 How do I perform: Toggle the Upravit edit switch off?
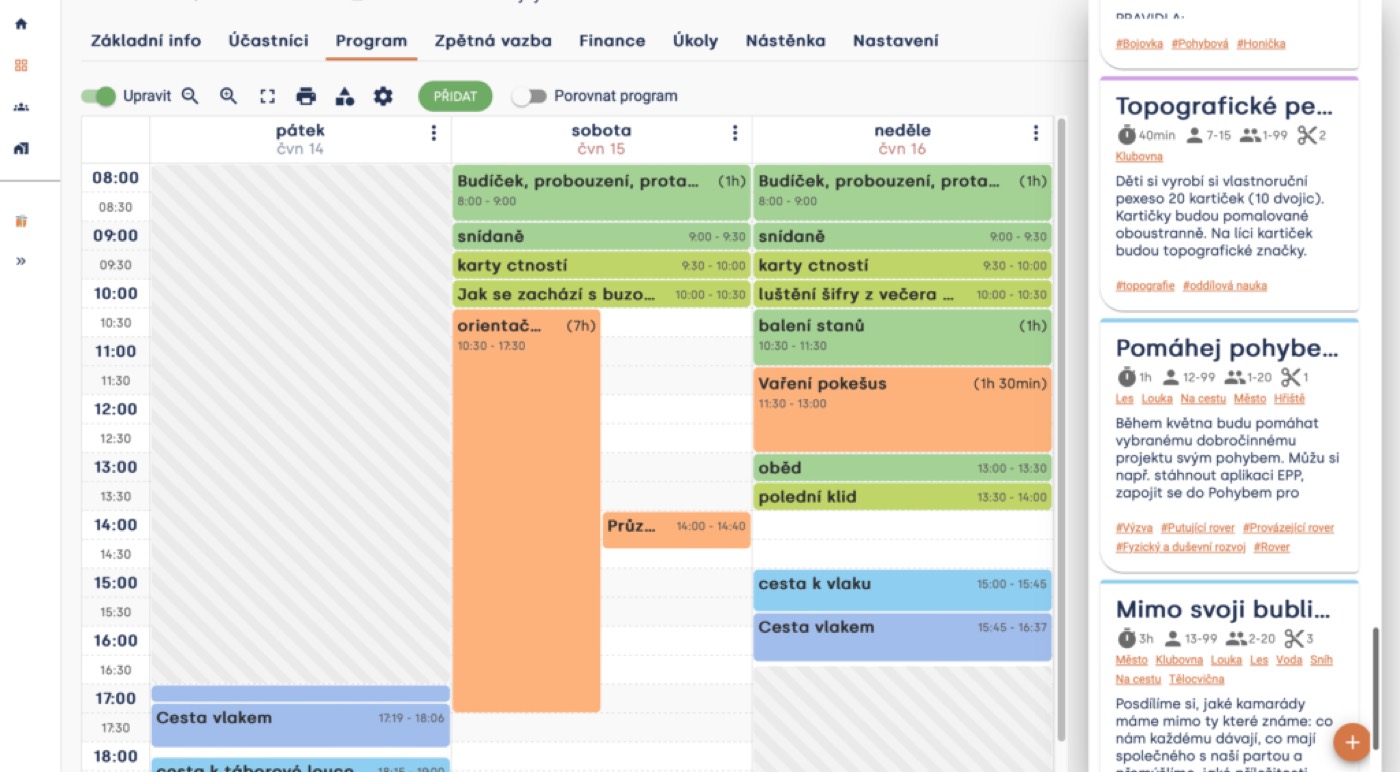tap(98, 96)
